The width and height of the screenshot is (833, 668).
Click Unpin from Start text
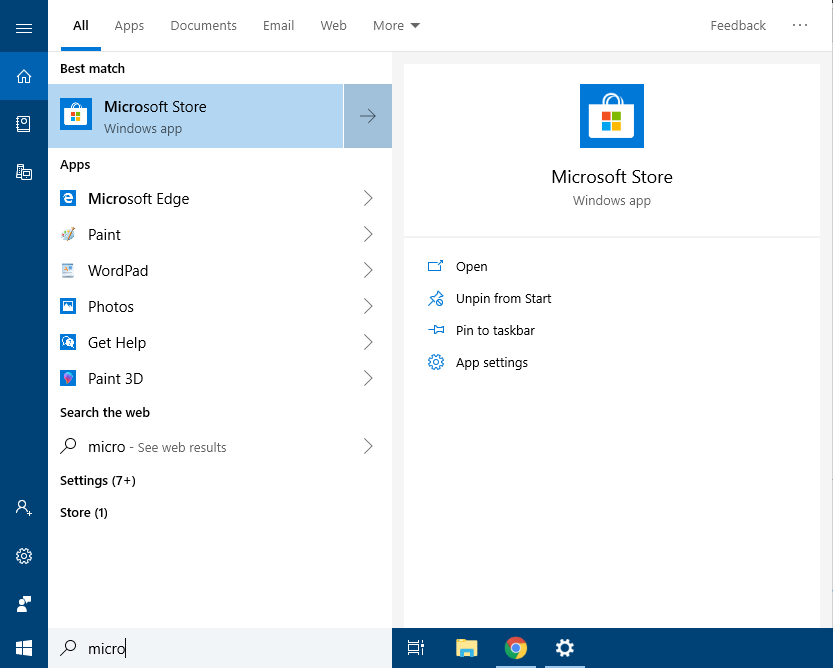click(503, 299)
